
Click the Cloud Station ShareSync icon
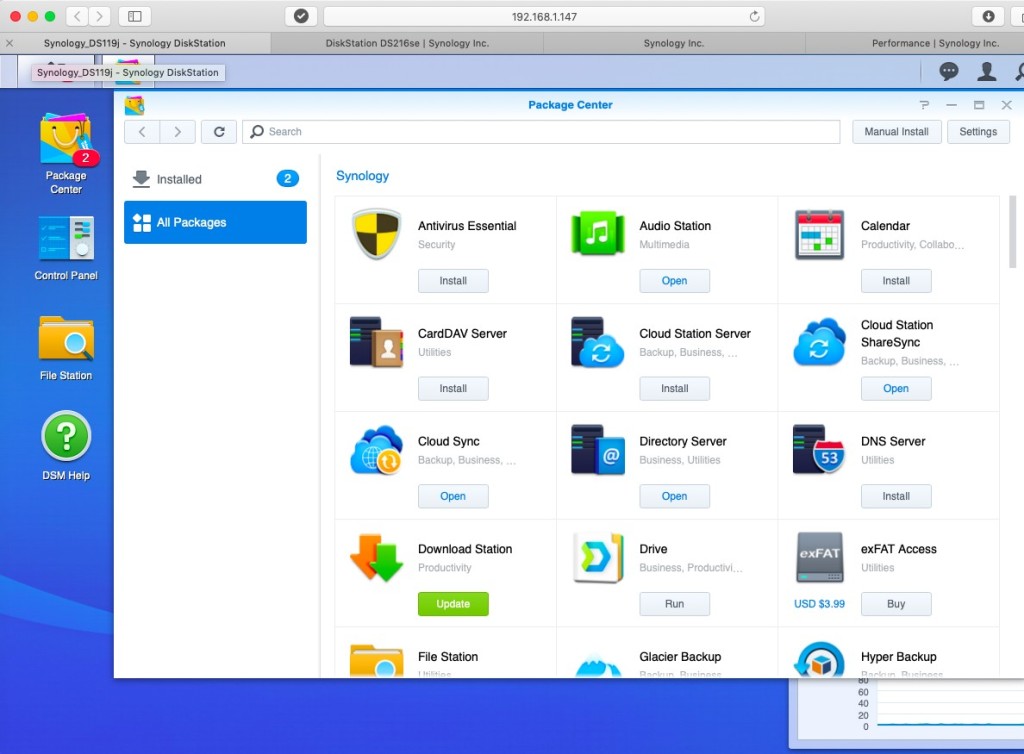point(819,341)
